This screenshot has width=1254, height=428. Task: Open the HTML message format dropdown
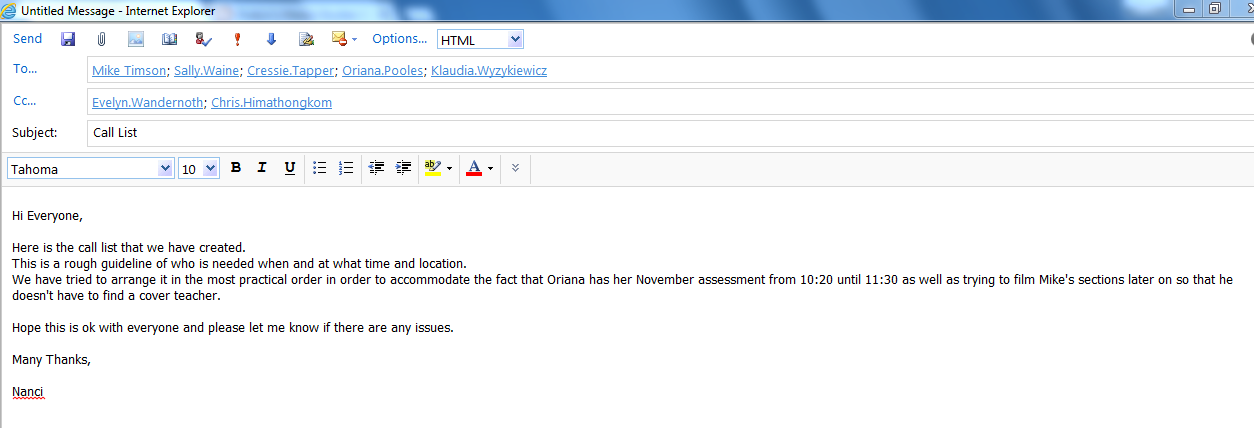(x=480, y=40)
